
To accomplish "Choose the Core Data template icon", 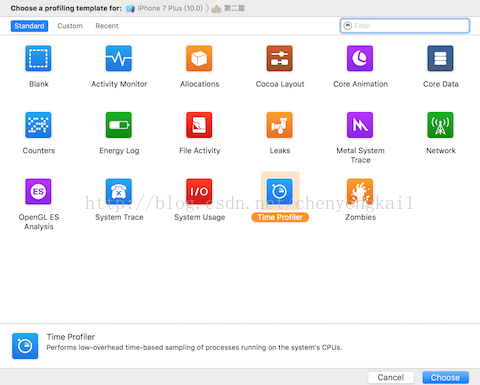I will tap(440, 59).
